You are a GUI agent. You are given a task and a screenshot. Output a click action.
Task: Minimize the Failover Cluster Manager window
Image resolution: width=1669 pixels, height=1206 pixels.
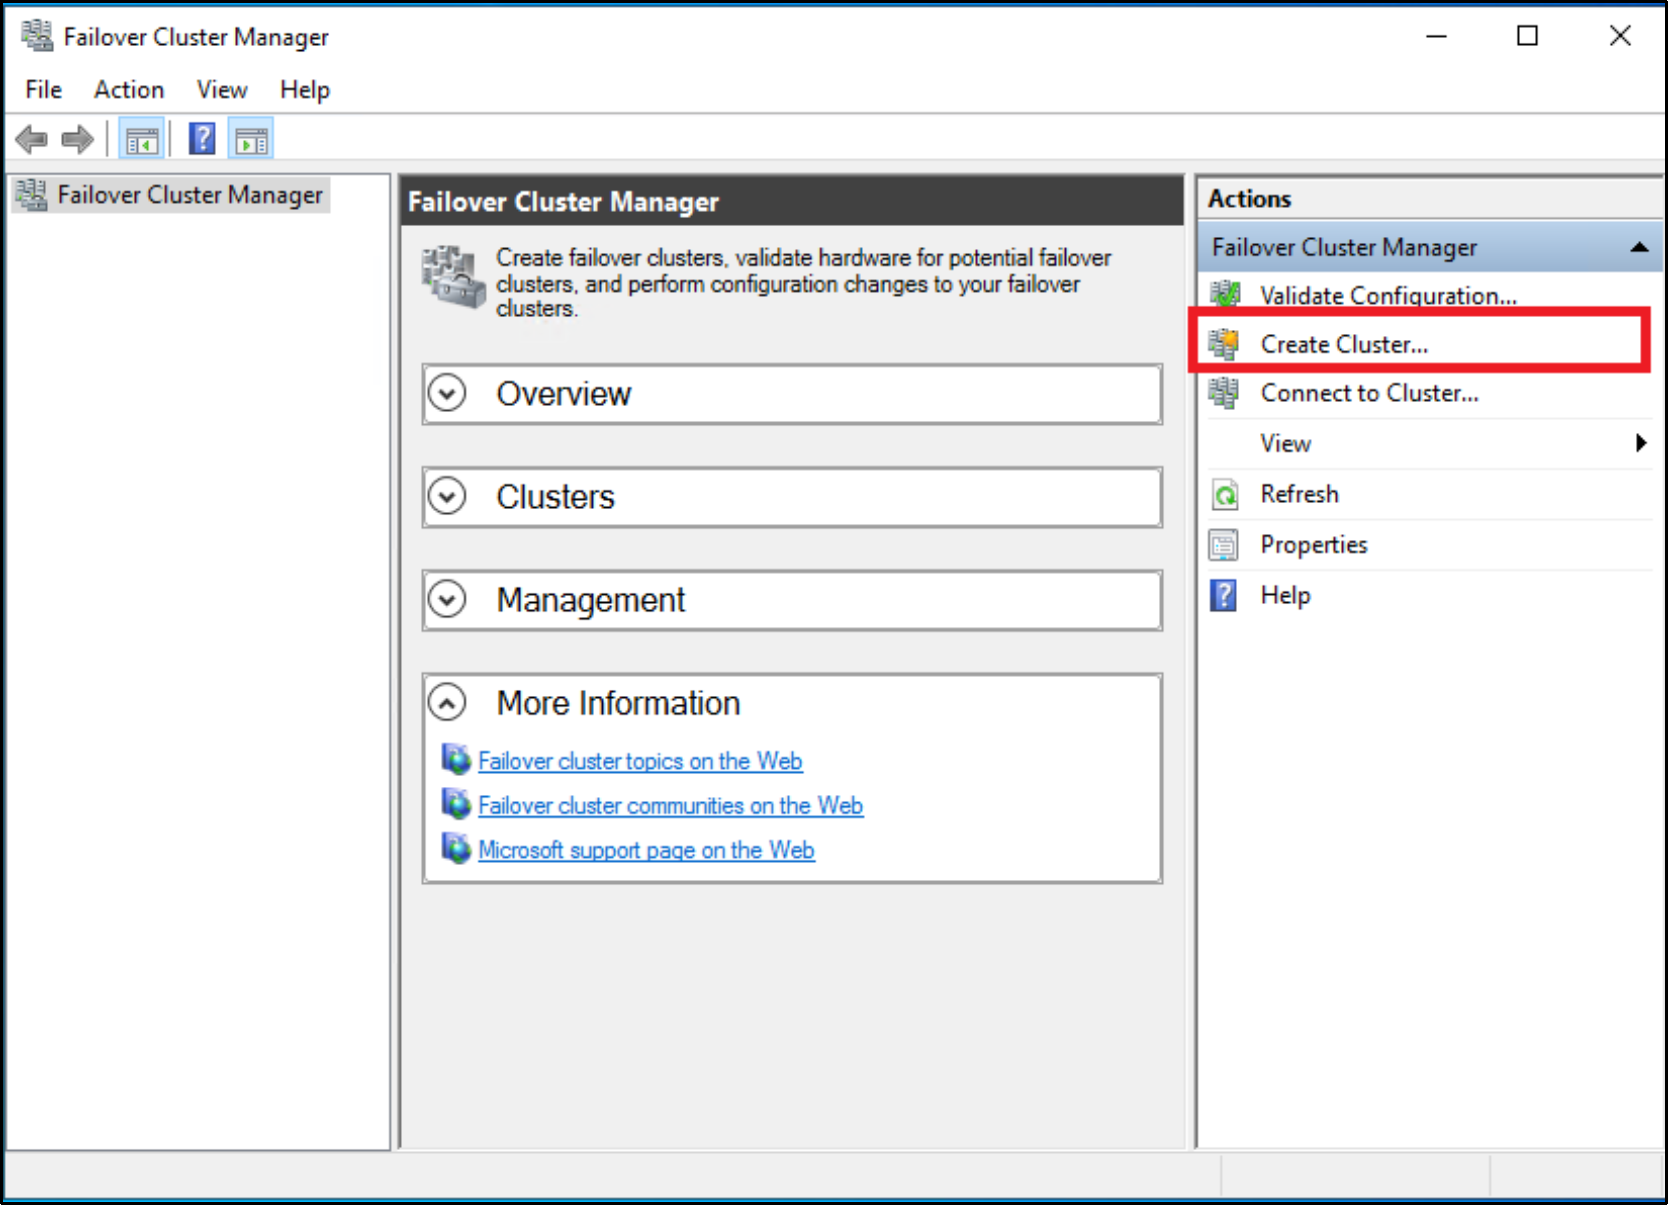1436,36
